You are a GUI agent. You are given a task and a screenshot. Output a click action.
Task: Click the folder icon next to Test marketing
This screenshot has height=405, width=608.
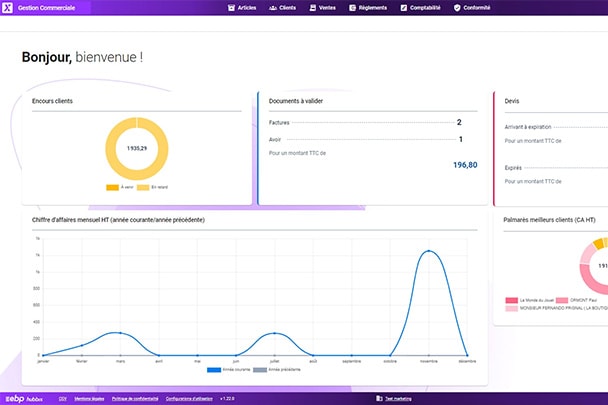pos(379,398)
